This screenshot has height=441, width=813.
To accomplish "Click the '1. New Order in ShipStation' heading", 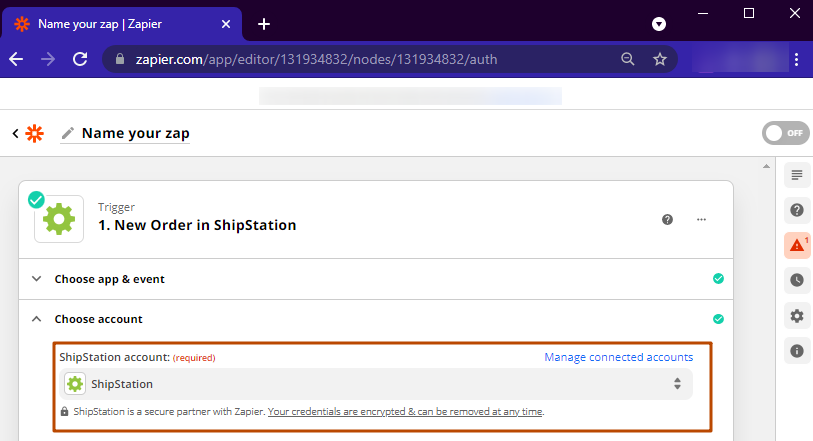I will point(198,225).
